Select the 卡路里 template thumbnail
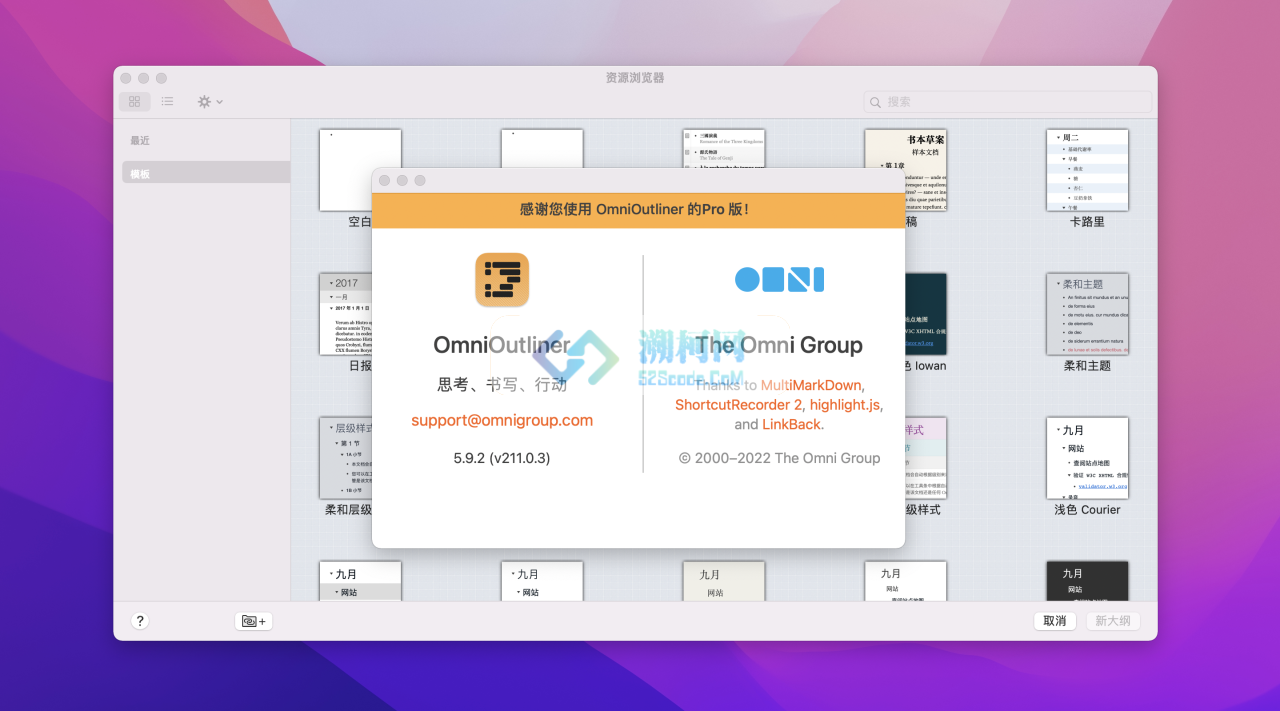 [1087, 170]
